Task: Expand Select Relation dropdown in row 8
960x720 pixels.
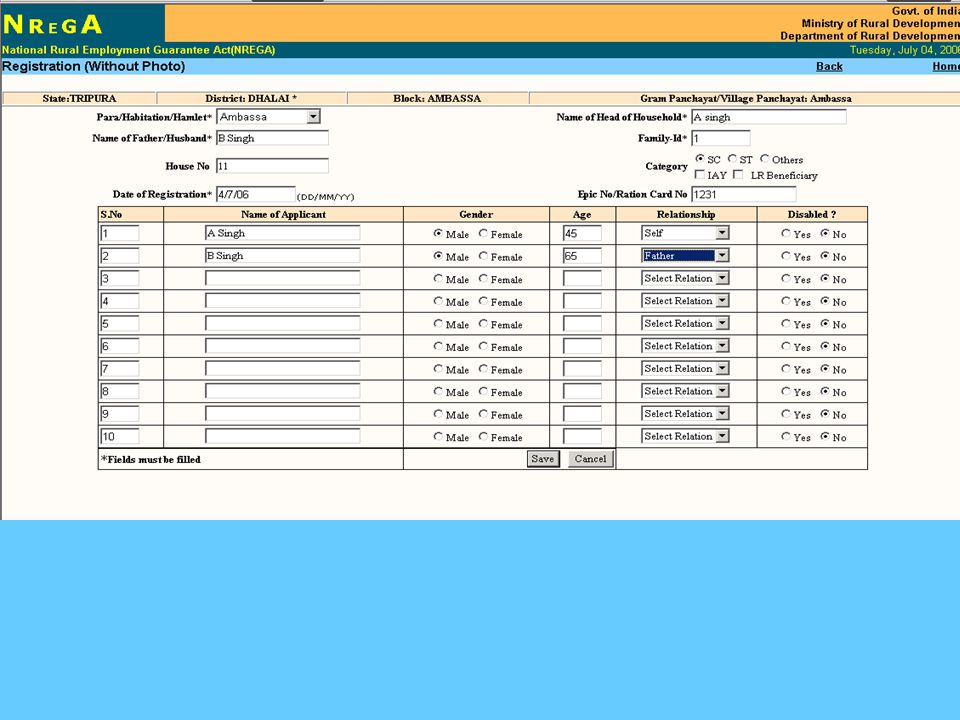Action: pyautogui.click(x=685, y=391)
